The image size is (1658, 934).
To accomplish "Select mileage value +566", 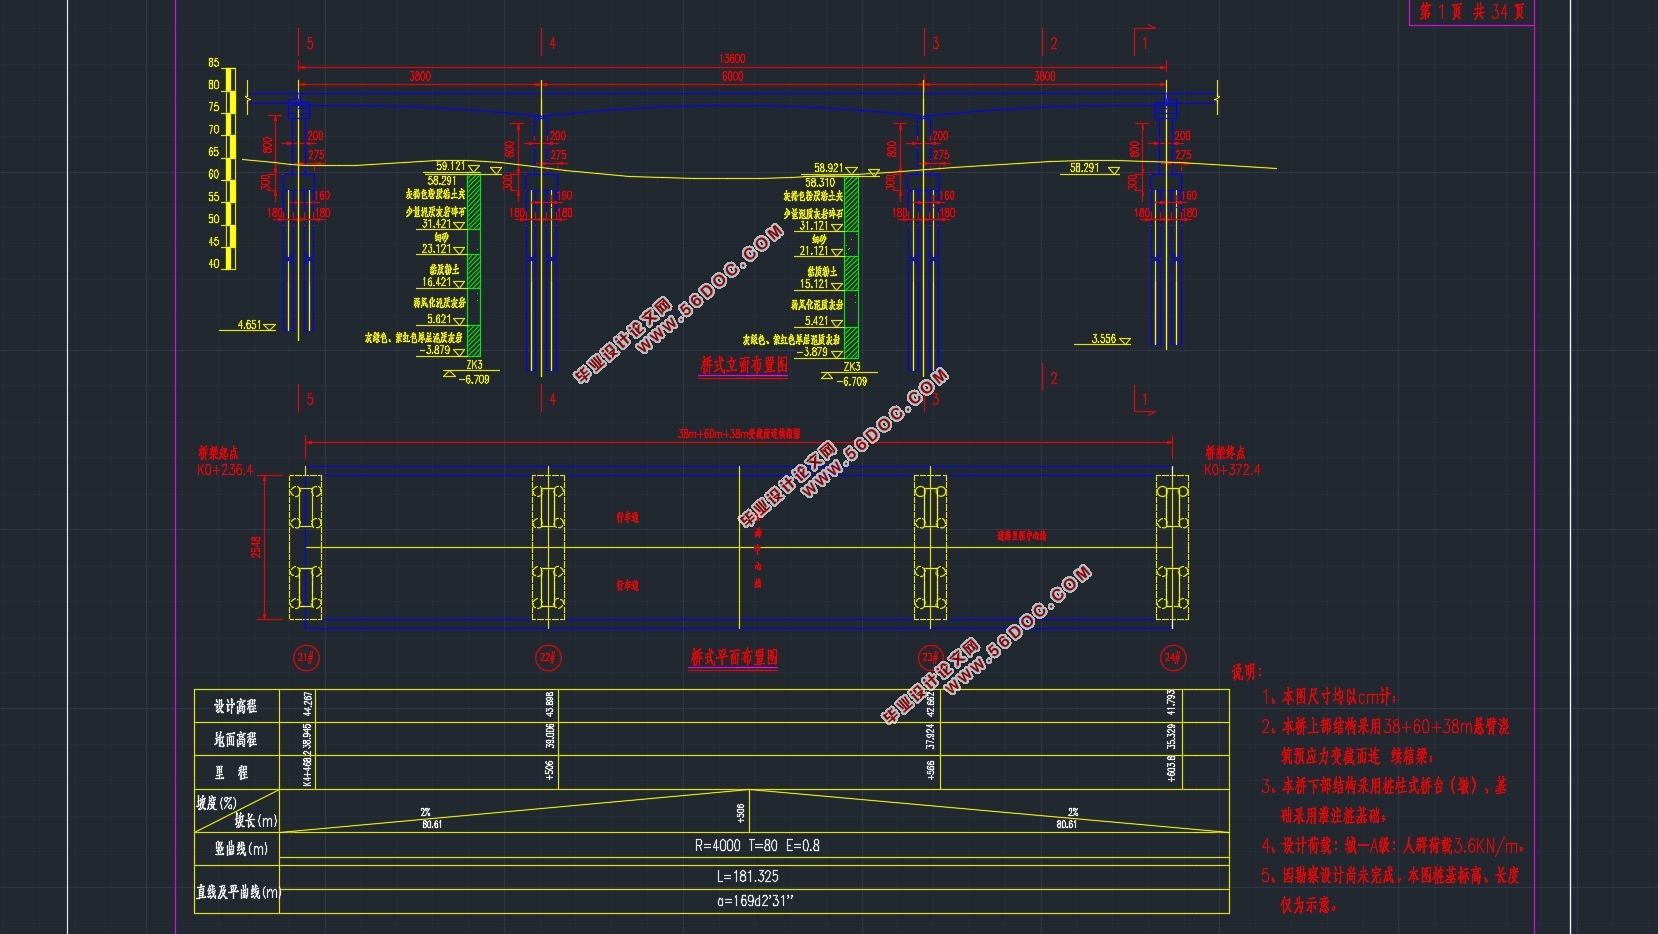I will (x=931, y=771).
